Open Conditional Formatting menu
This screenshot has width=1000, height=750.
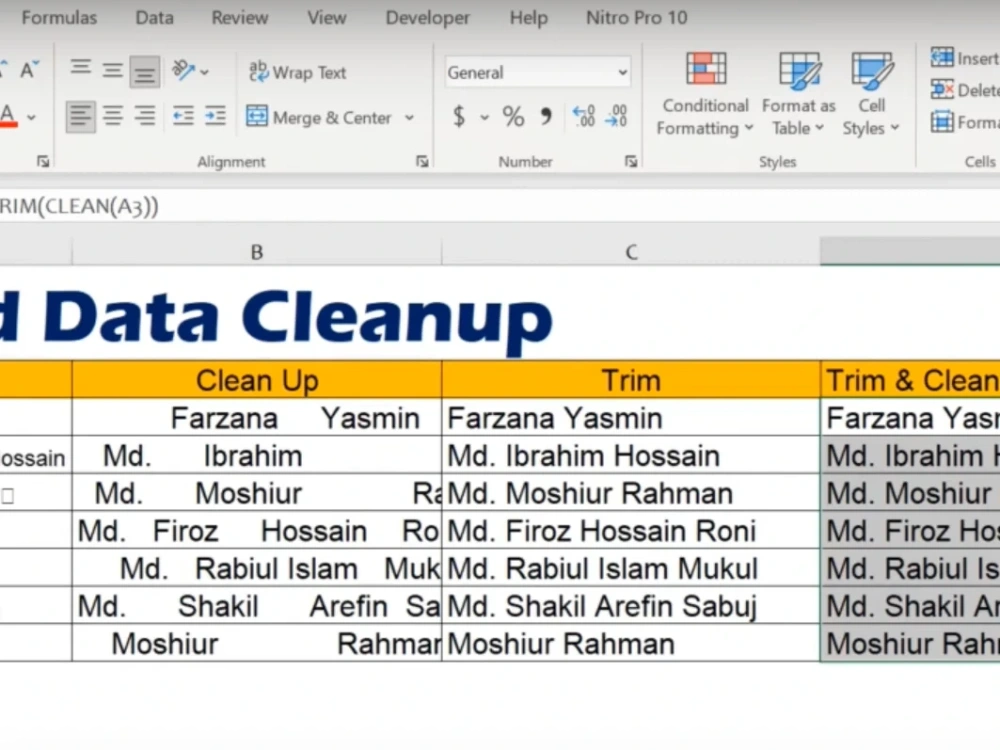(x=705, y=94)
